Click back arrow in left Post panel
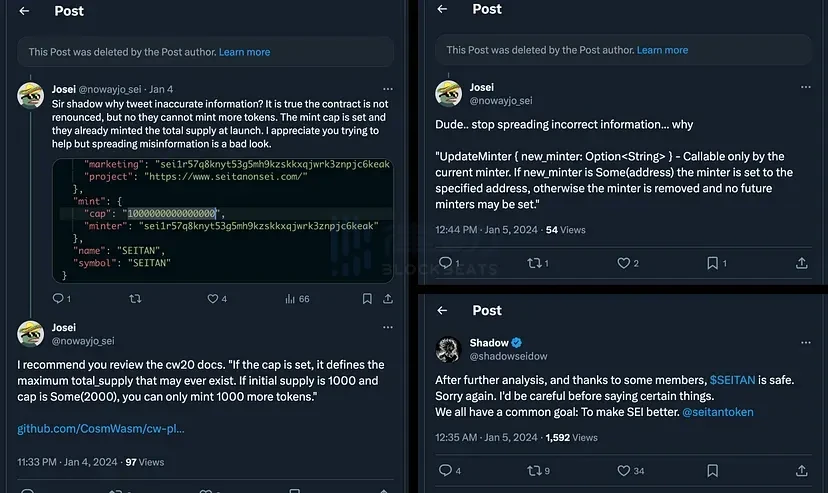The height and width of the screenshot is (493, 828). (25, 11)
